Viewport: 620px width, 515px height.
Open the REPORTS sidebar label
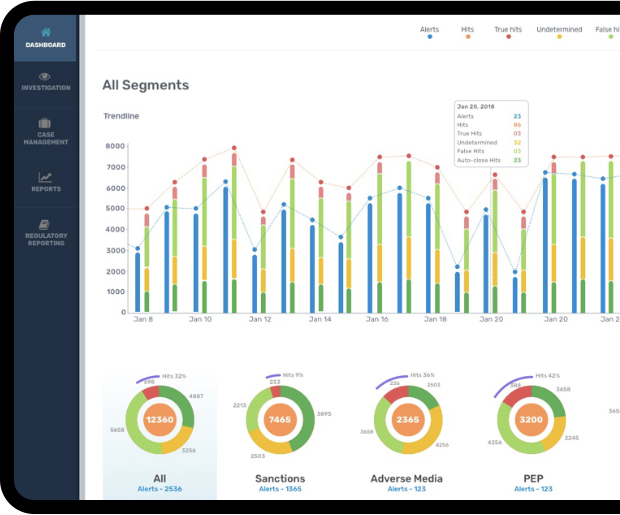46,189
